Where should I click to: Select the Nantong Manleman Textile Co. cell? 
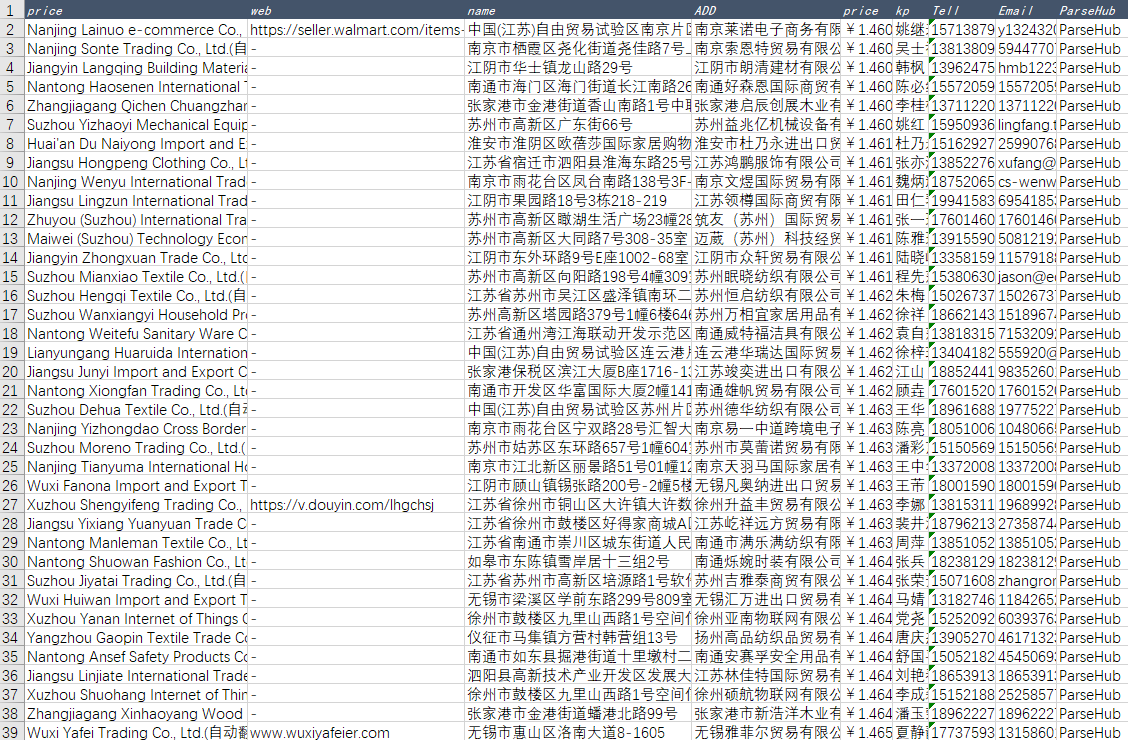point(136,542)
